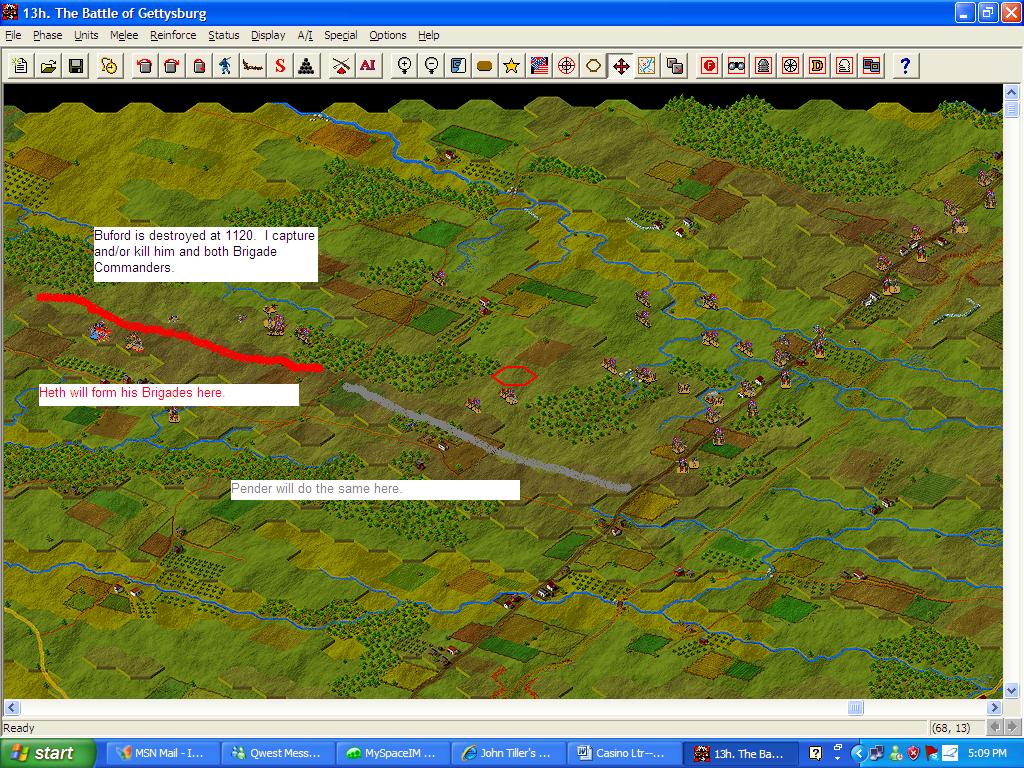Click the taskbar clock showing 5:09 PM
The height and width of the screenshot is (768, 1024).
pyautogui.click(x=987, y=754)
